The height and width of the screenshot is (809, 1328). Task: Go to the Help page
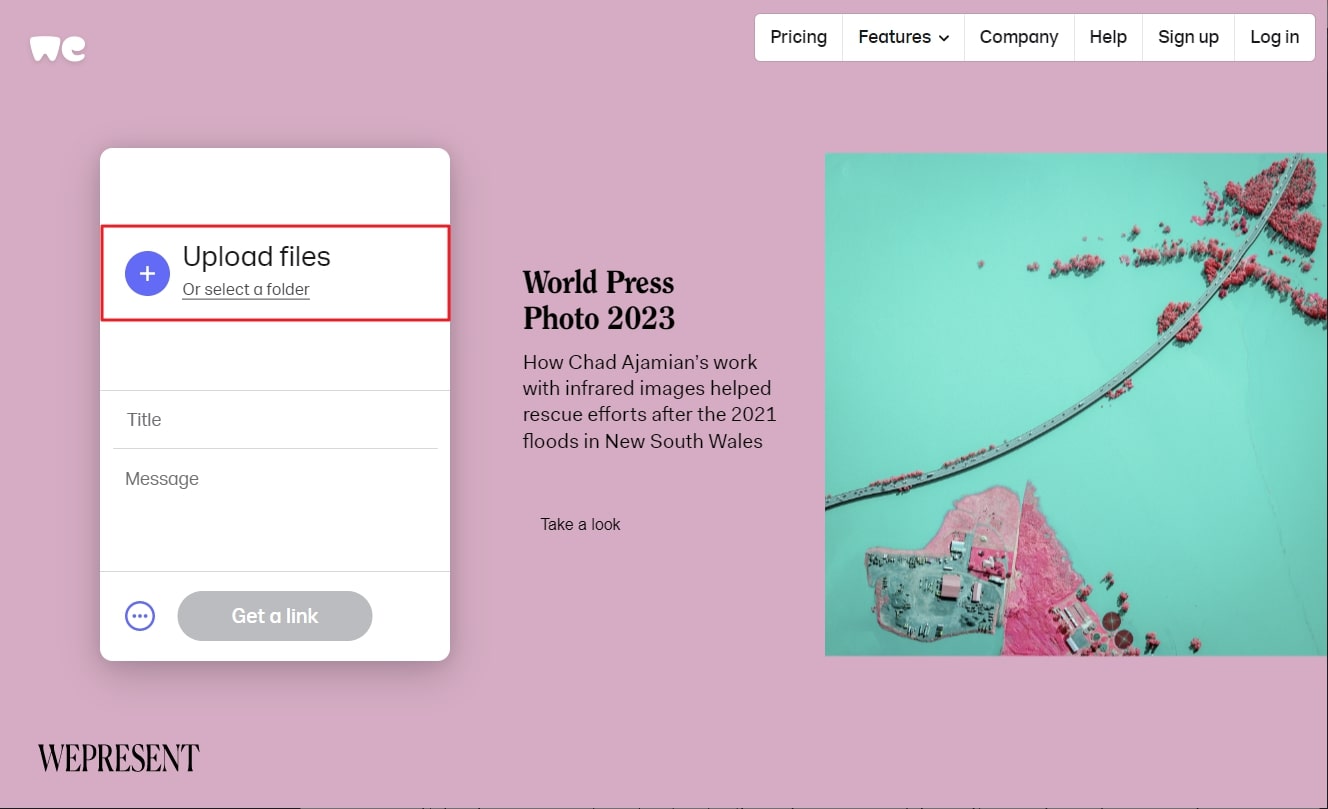1108,37
